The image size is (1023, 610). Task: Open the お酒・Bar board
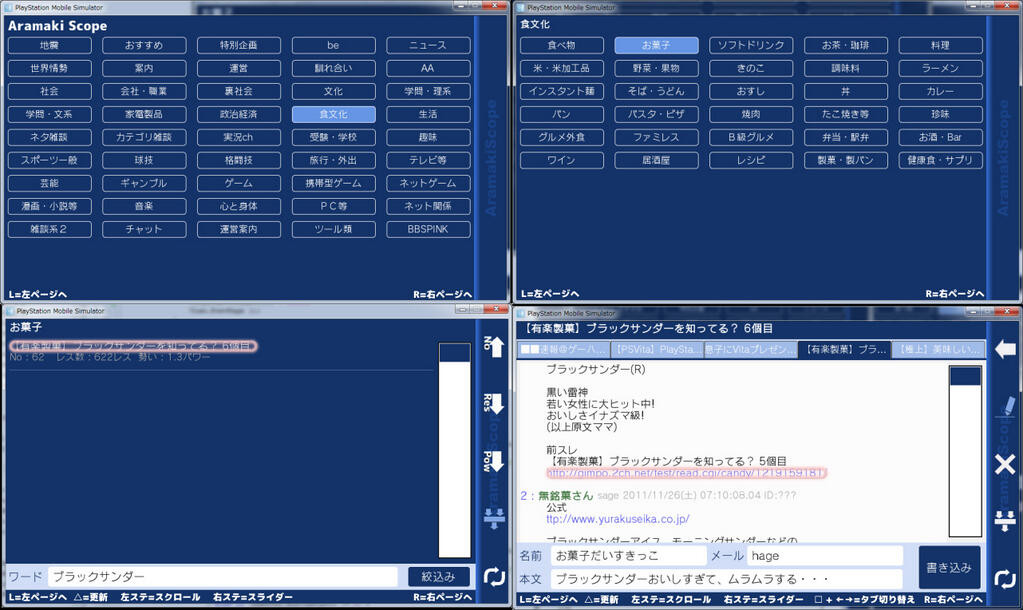click(x=940, y=138)
